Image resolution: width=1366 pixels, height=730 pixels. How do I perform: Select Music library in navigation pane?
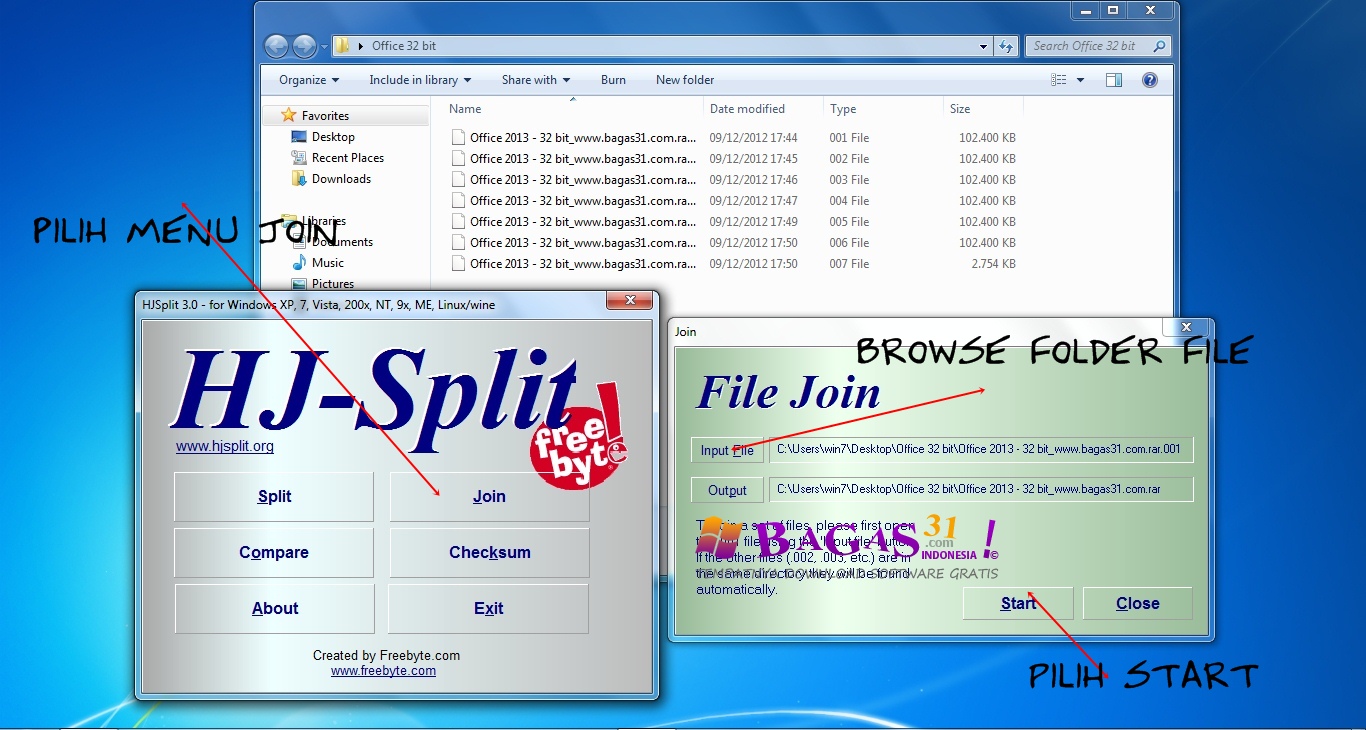click(328, 263)
